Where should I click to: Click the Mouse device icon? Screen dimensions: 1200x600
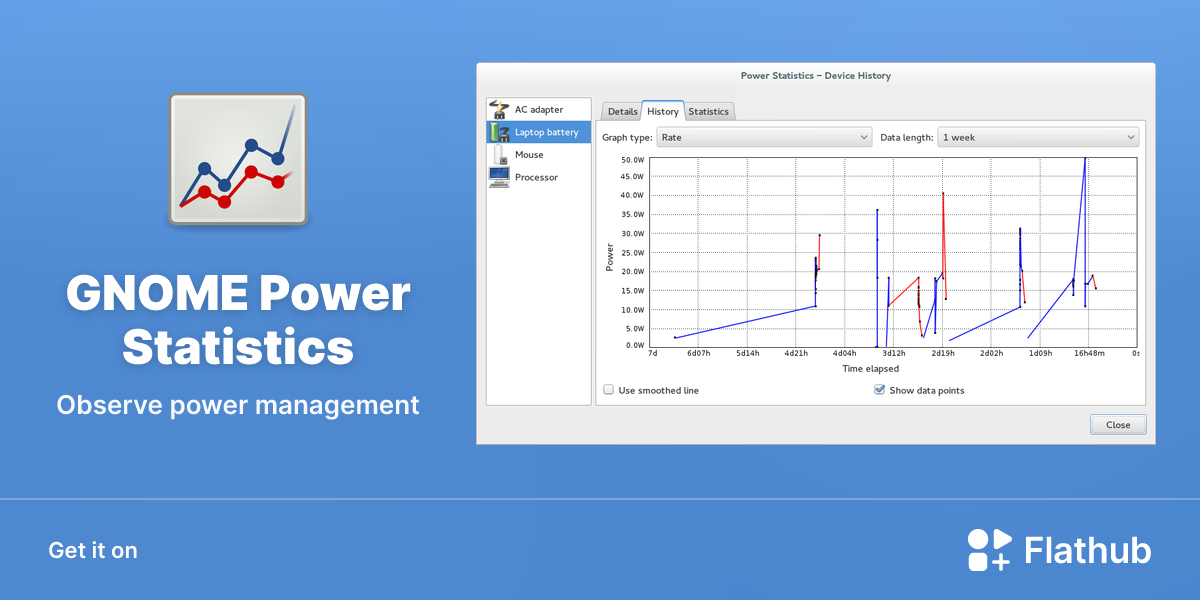(499, 155)
